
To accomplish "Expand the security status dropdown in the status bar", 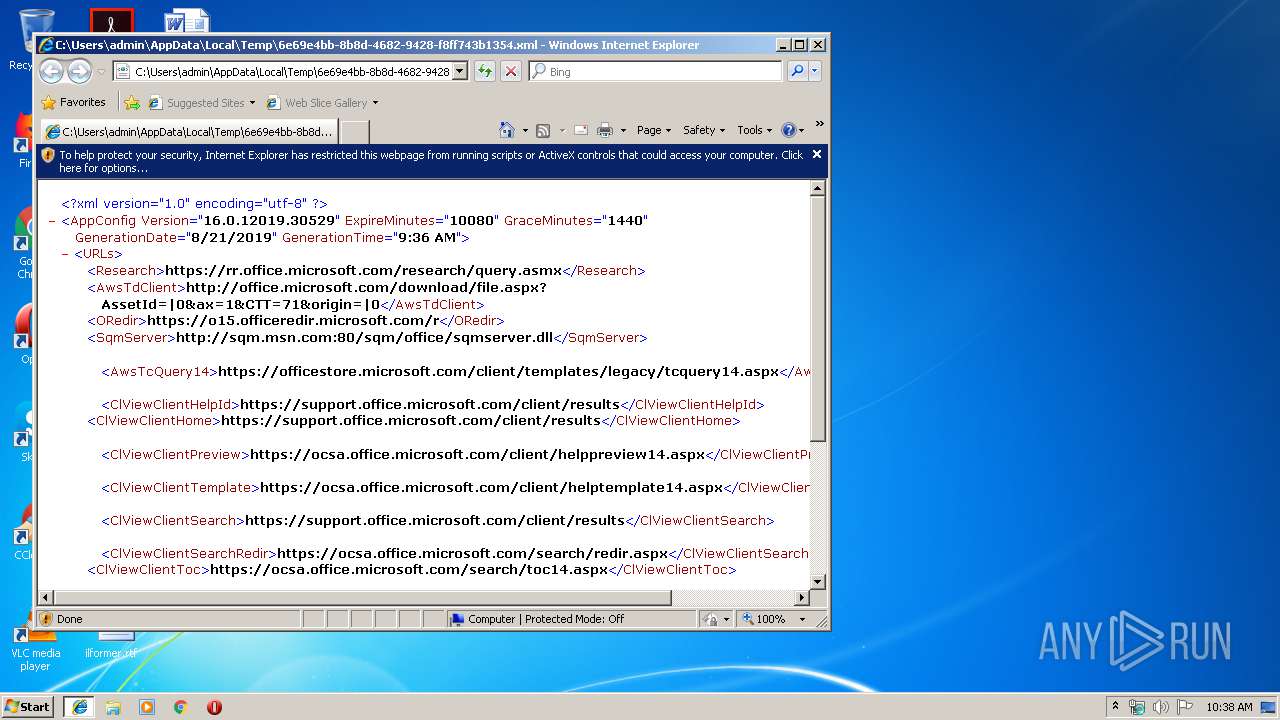I will pyautogui.click(x=727, y=619).
